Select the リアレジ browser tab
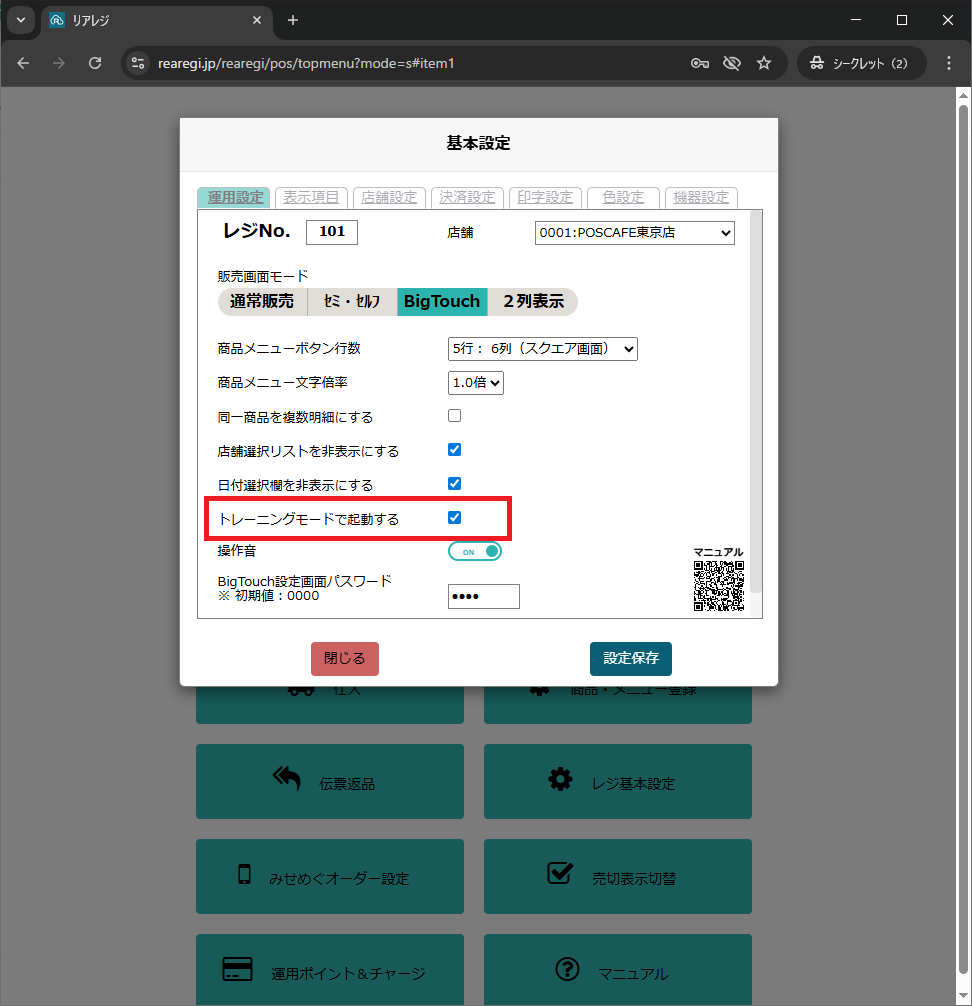This screenshot has width=972, height=1006. (x=157, y=20)
